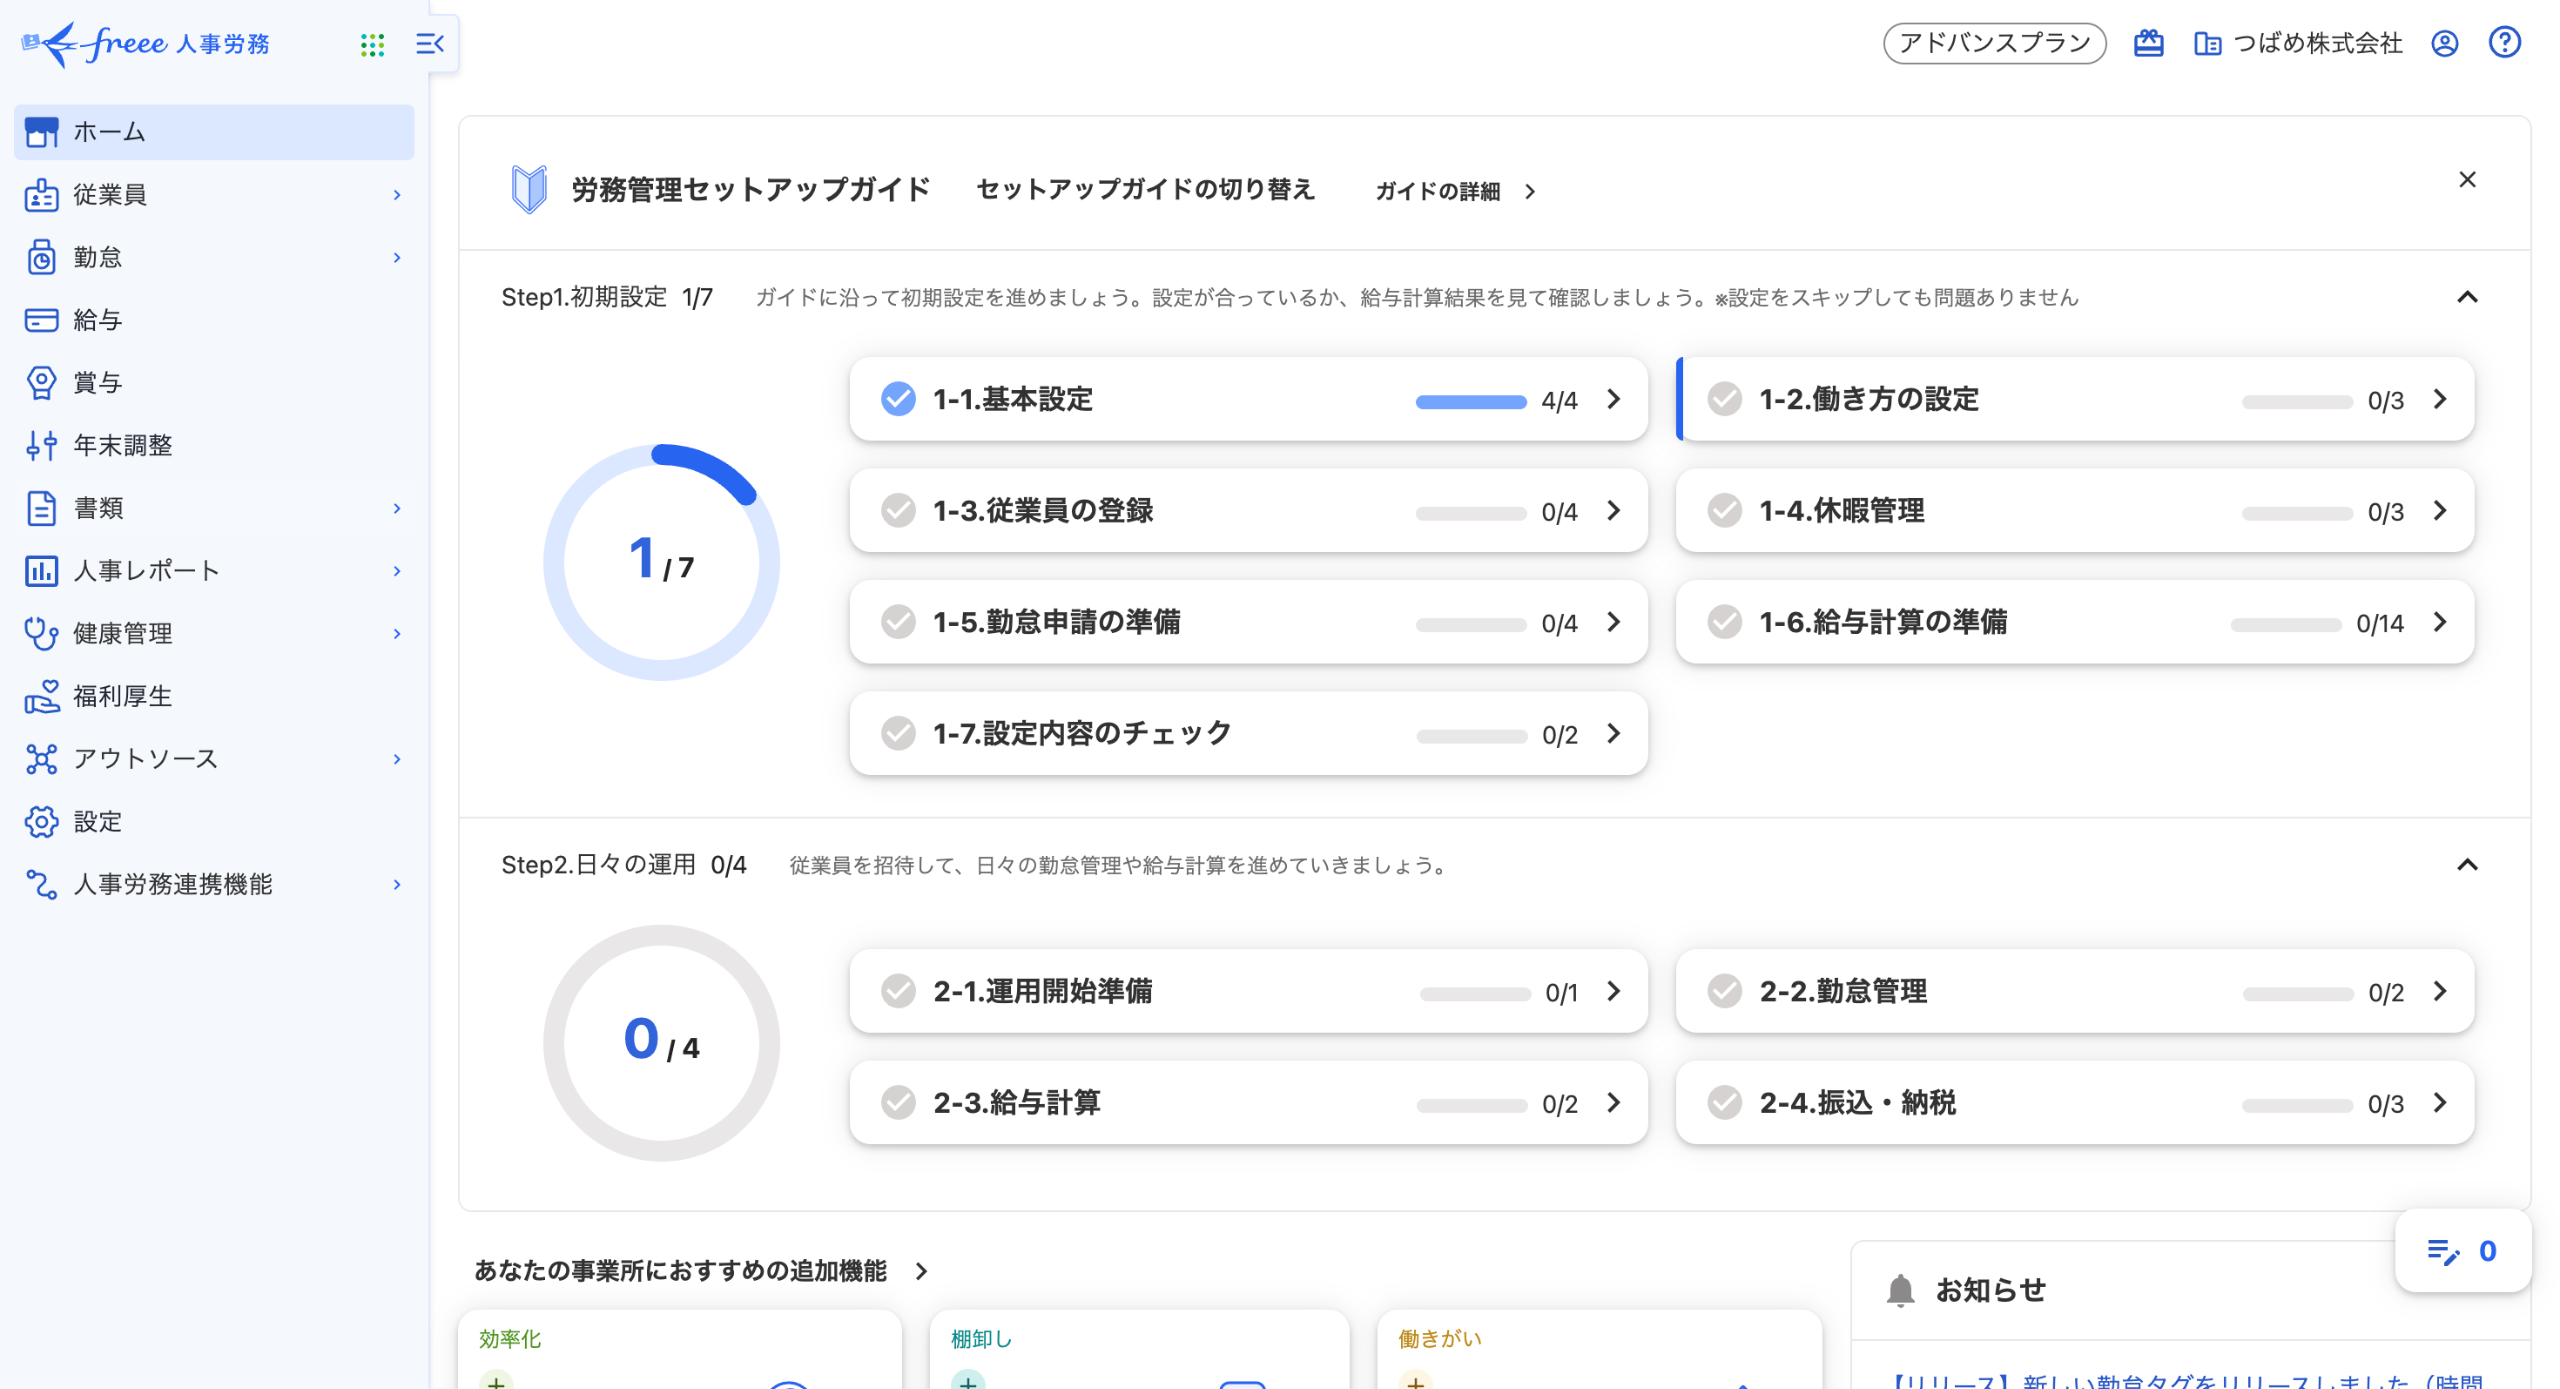Toggle the checkmark for 1-1.基本設定
This screenshot has width=2560, height=1389.
[x=898, y=399]
